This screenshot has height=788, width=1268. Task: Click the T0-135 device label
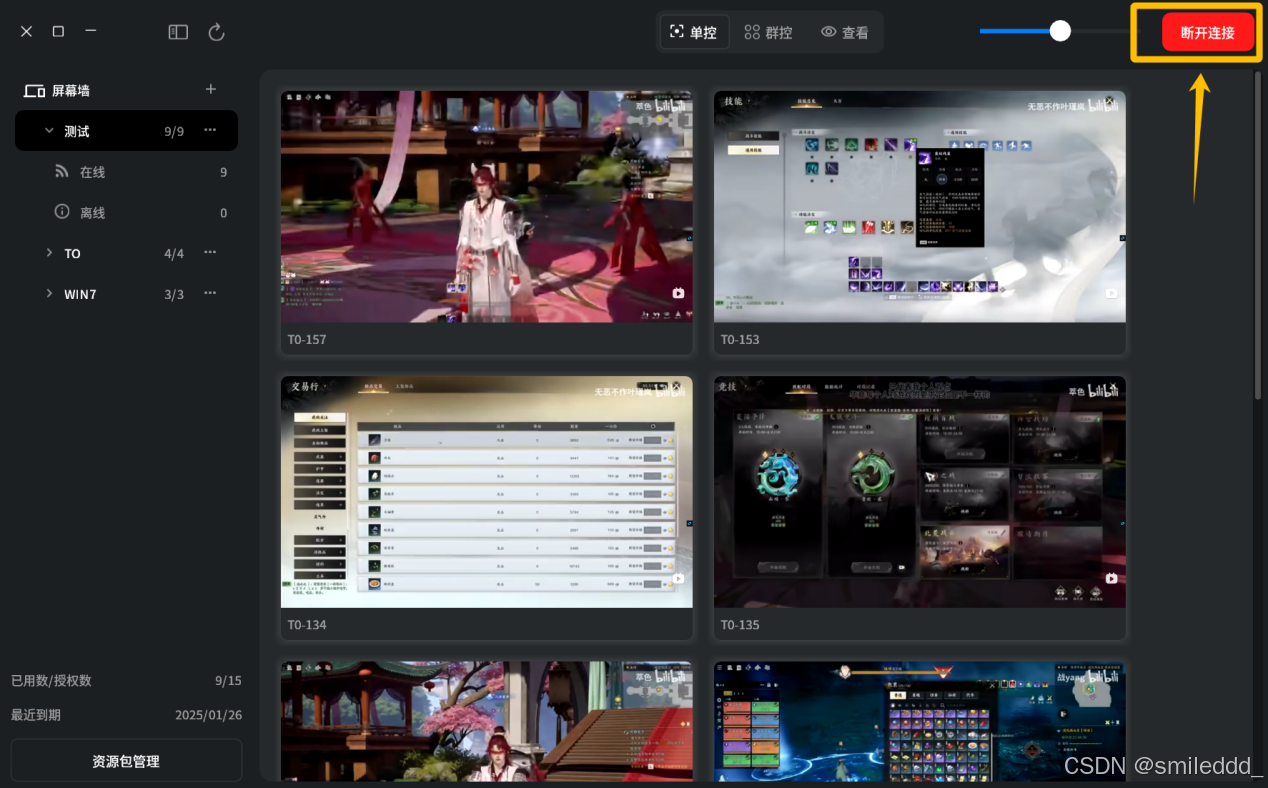[740, 625]
